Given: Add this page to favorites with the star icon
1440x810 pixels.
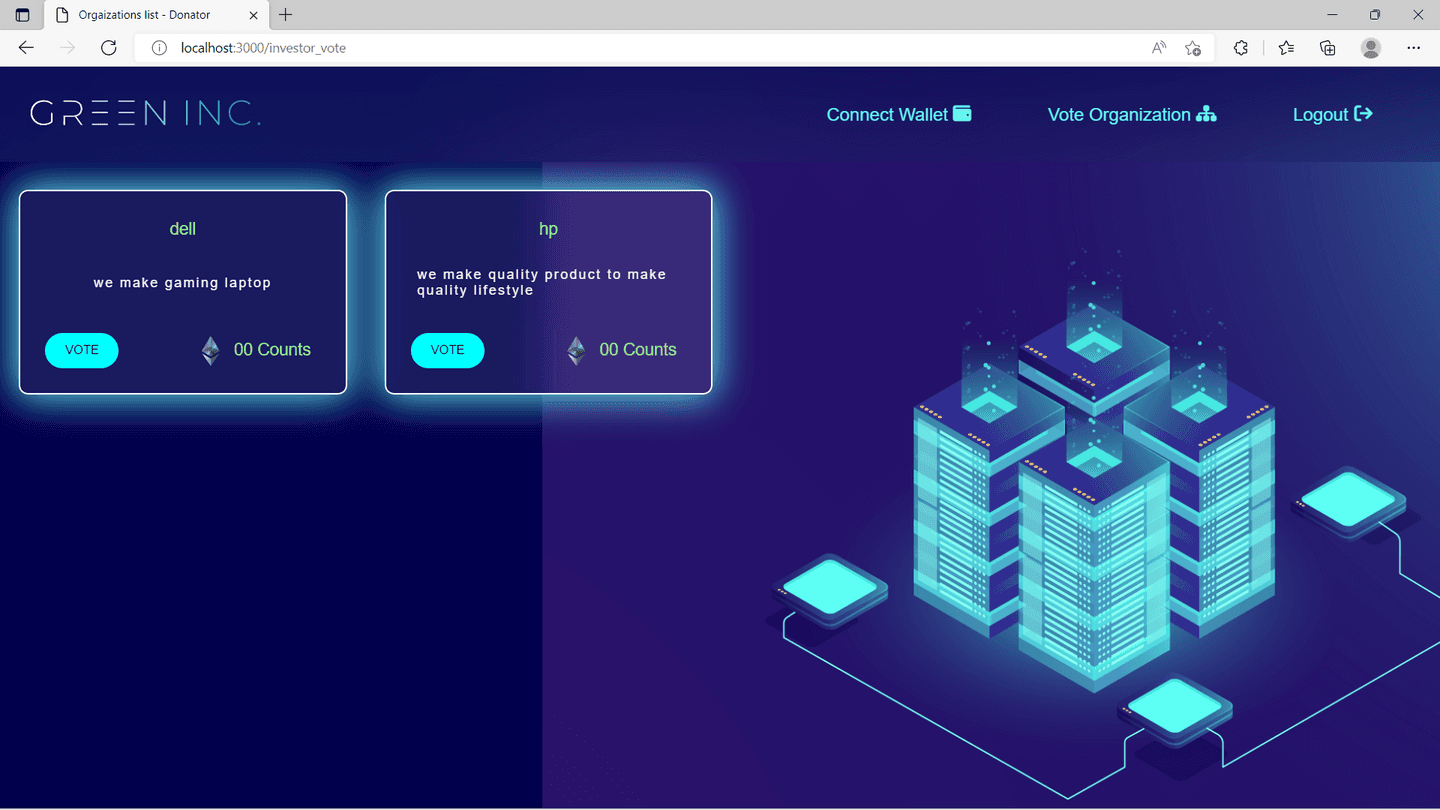Looking at the screenshot, I should point(1193,47).
